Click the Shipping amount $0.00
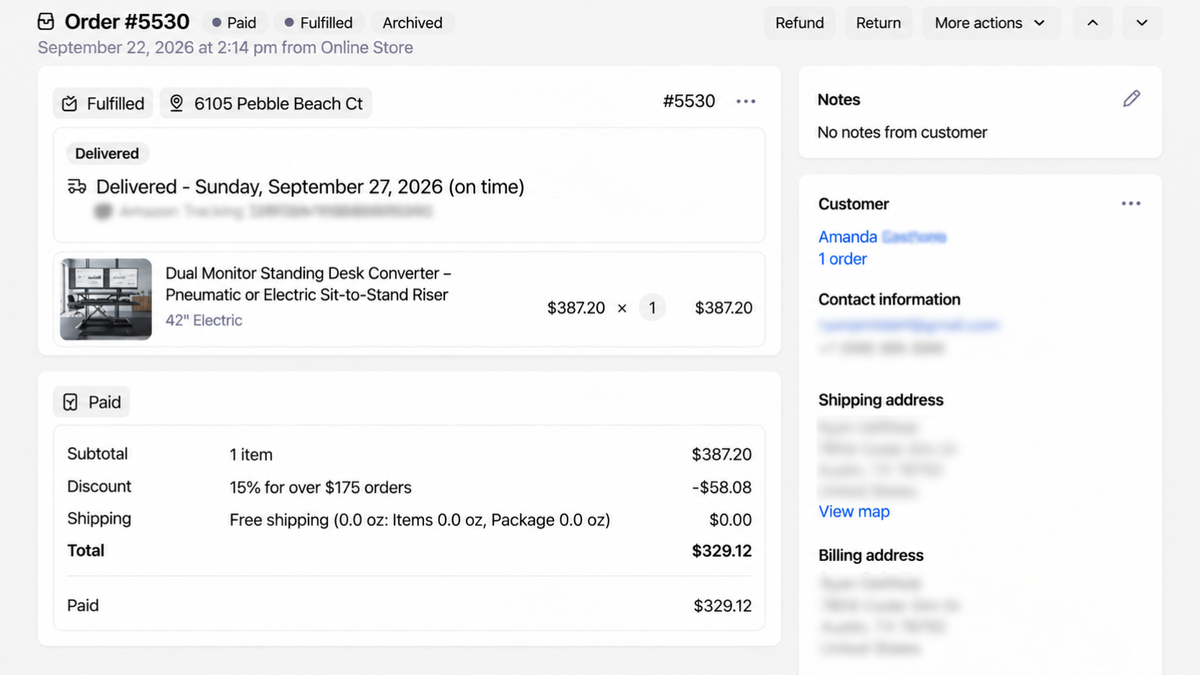Viewport: 1200px width, 675px height. coord(729,520)
